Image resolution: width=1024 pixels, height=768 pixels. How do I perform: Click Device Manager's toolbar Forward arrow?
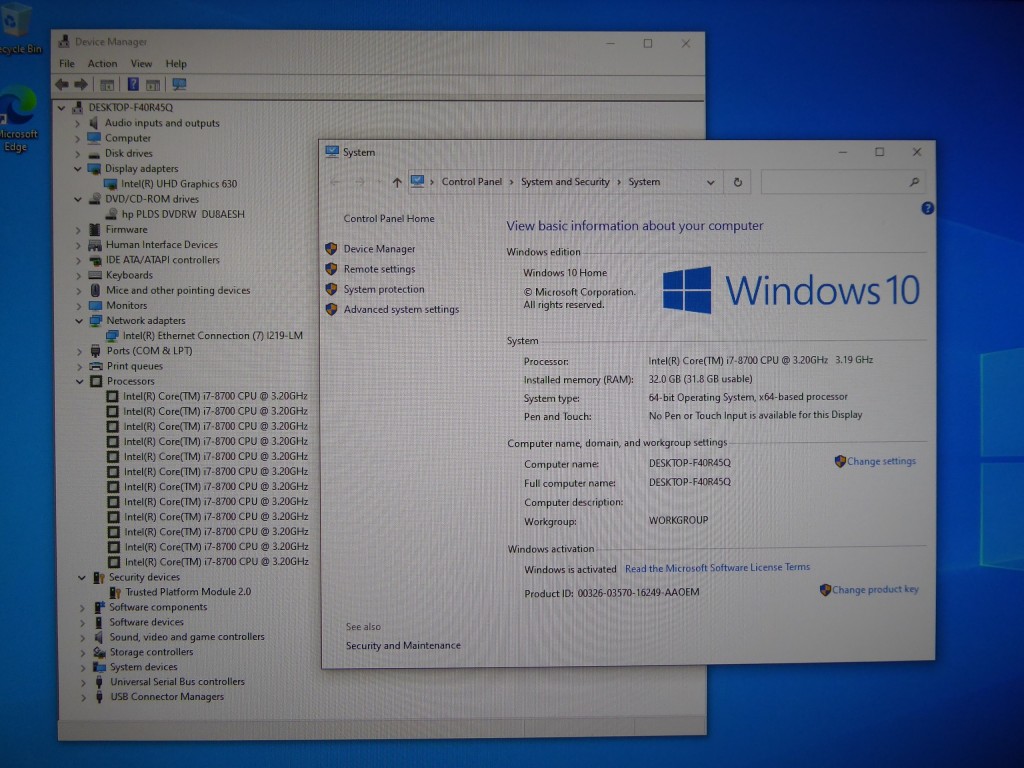81,84
